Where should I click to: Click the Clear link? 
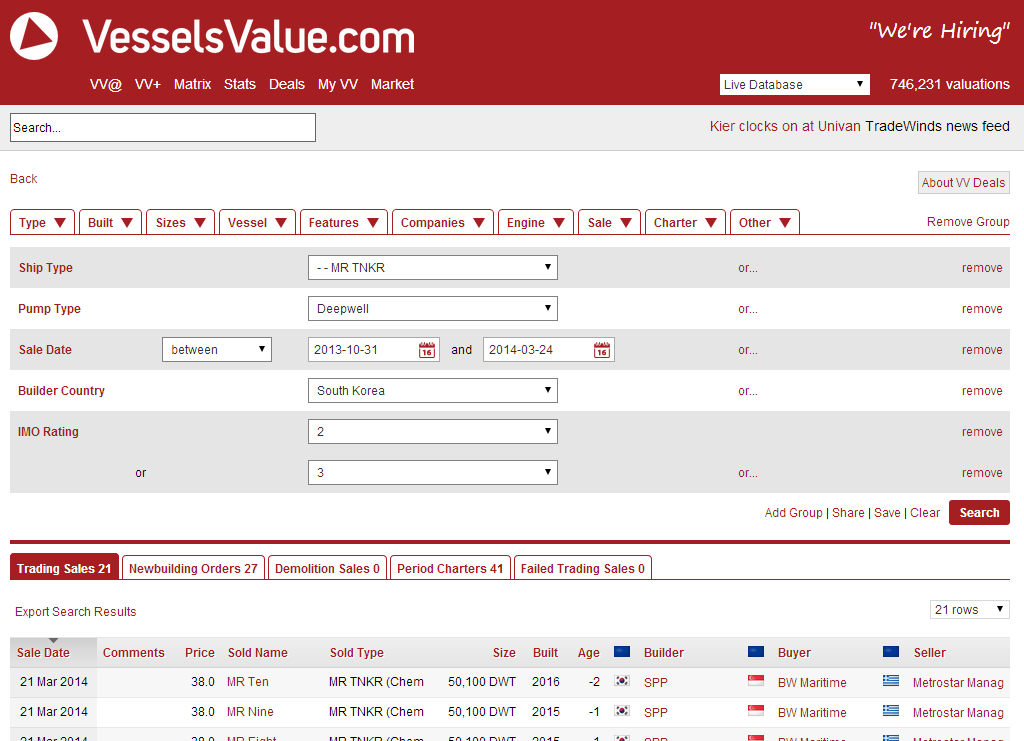click(x=925, y=512)
